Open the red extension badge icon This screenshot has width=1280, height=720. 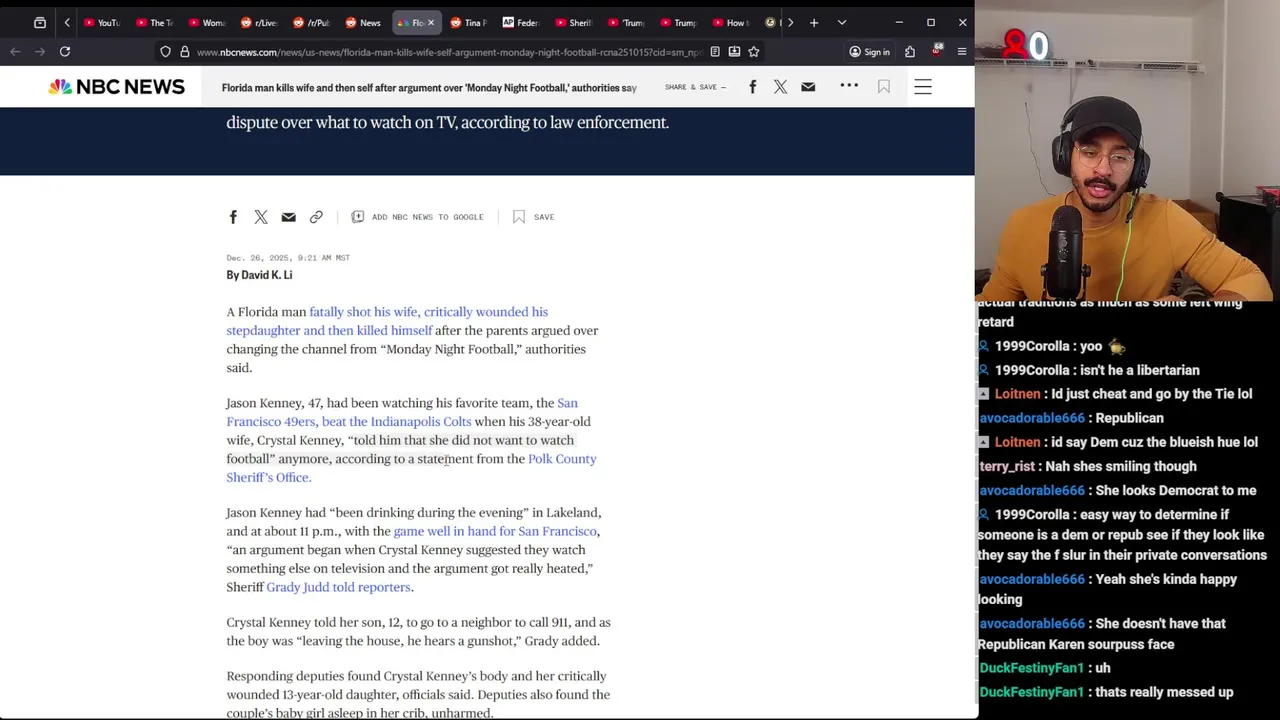click(x=937, y=50)
